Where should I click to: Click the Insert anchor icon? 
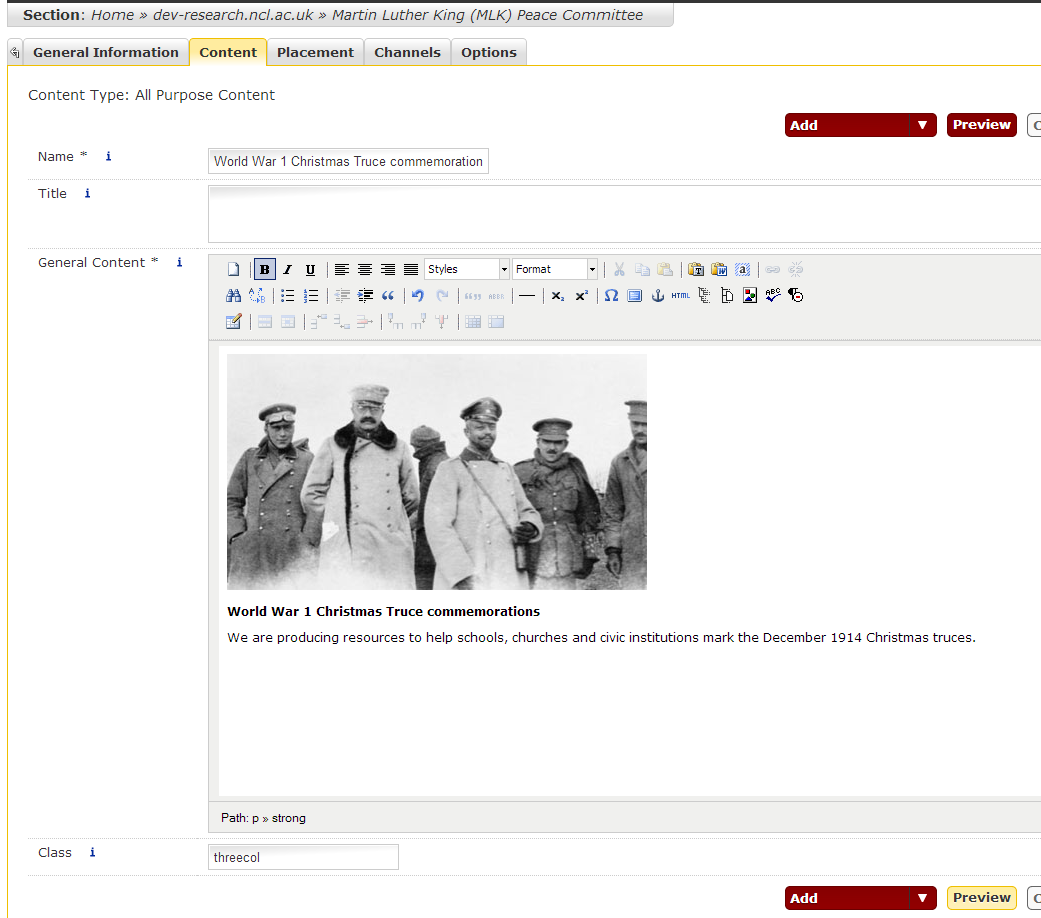[x=658, y=295]
